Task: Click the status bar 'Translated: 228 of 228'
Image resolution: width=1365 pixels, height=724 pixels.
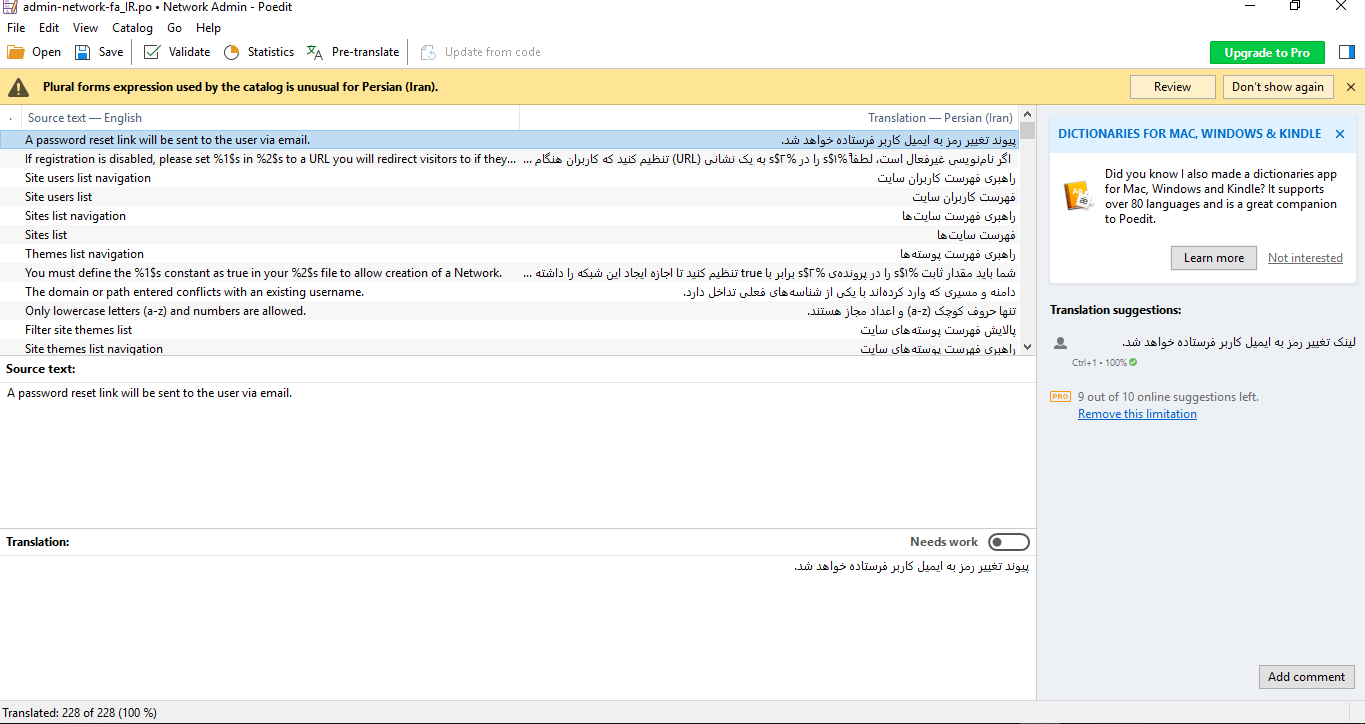Action: [x=80, y=713]
